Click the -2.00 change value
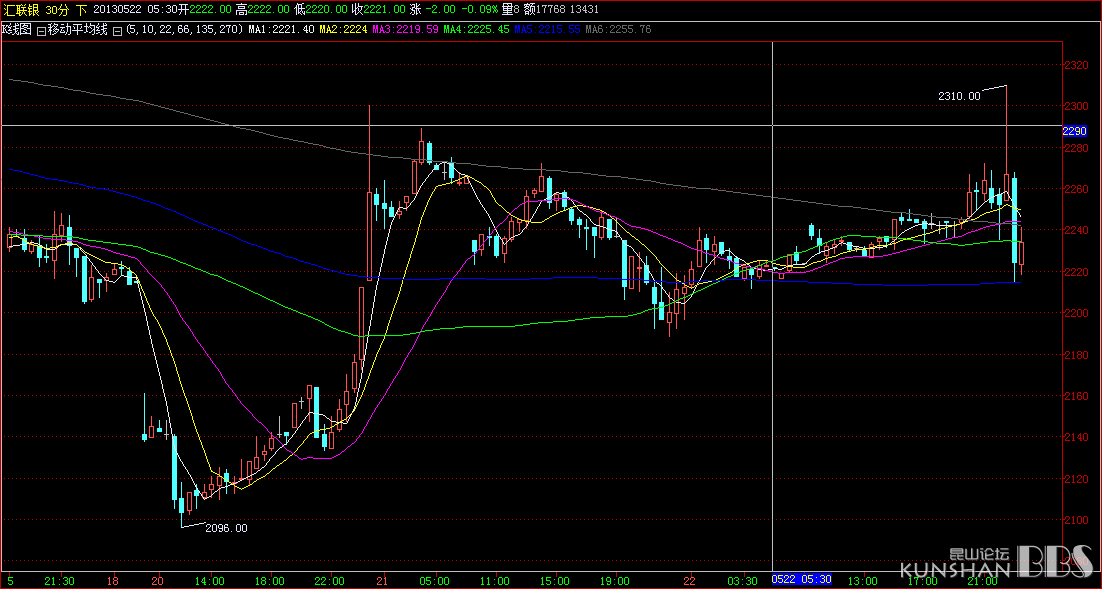Image resolution: width=1102 pixels, height=589 pixels. click(440, 10)
